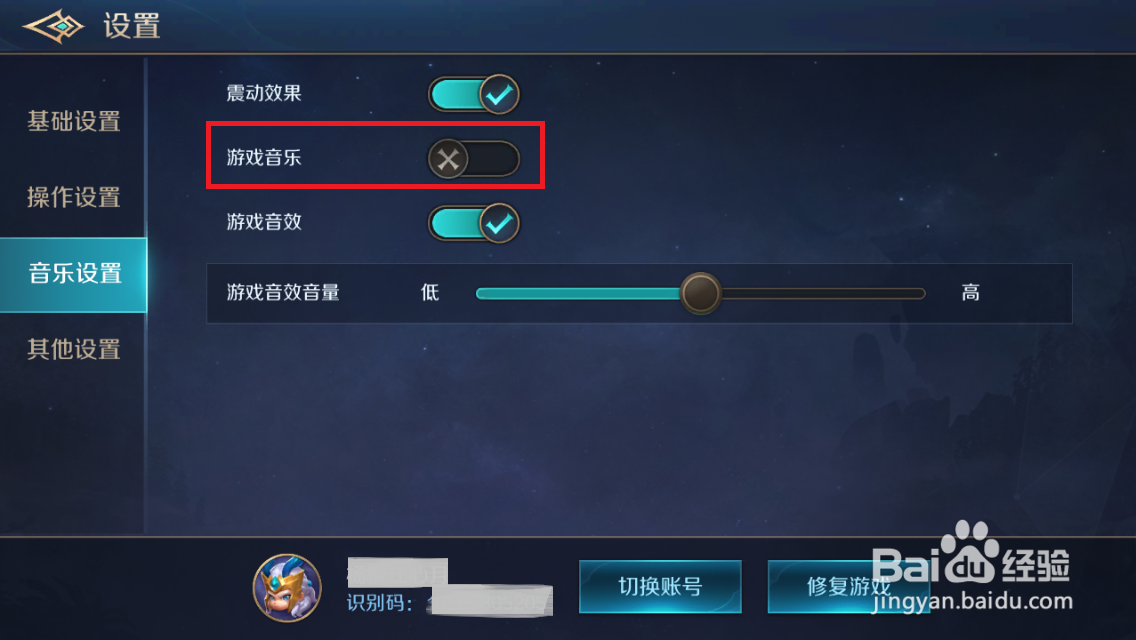Click the X knob on 游戏音乐
Image resolution: width=1136 pixels, height=640 pixels.
(448, 159)
